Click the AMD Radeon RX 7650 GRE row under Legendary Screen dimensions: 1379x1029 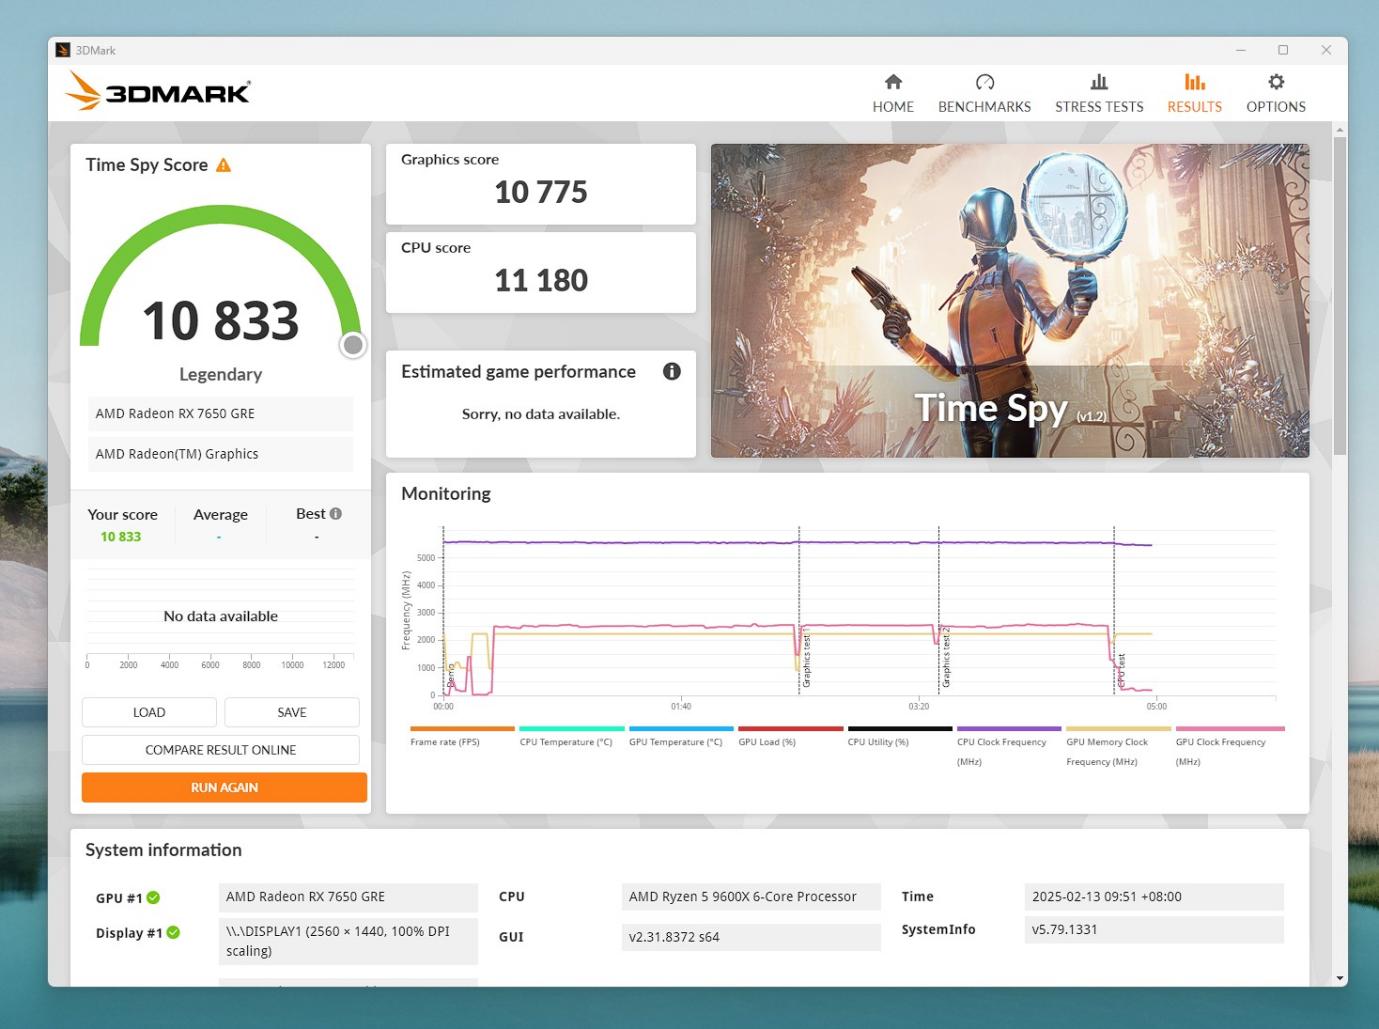click(220, 413)
